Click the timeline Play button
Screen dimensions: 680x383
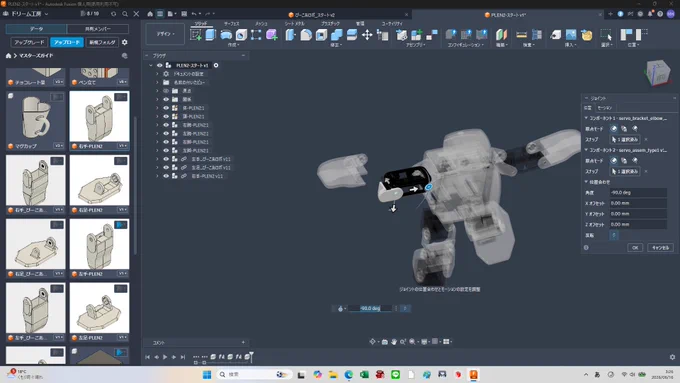(x=165, y=357)
